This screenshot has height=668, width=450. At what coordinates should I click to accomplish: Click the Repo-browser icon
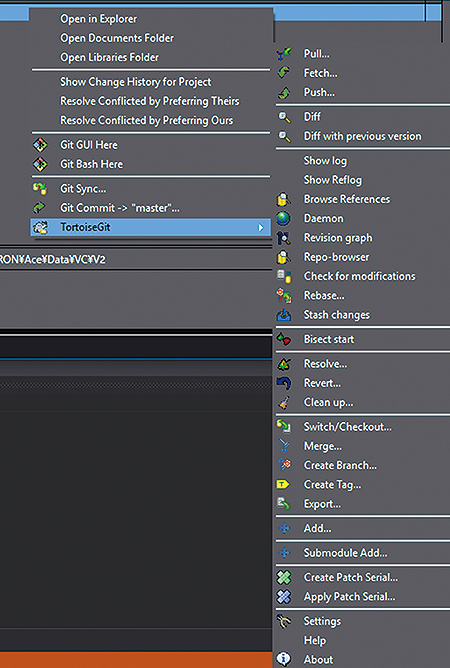point(284,257)
